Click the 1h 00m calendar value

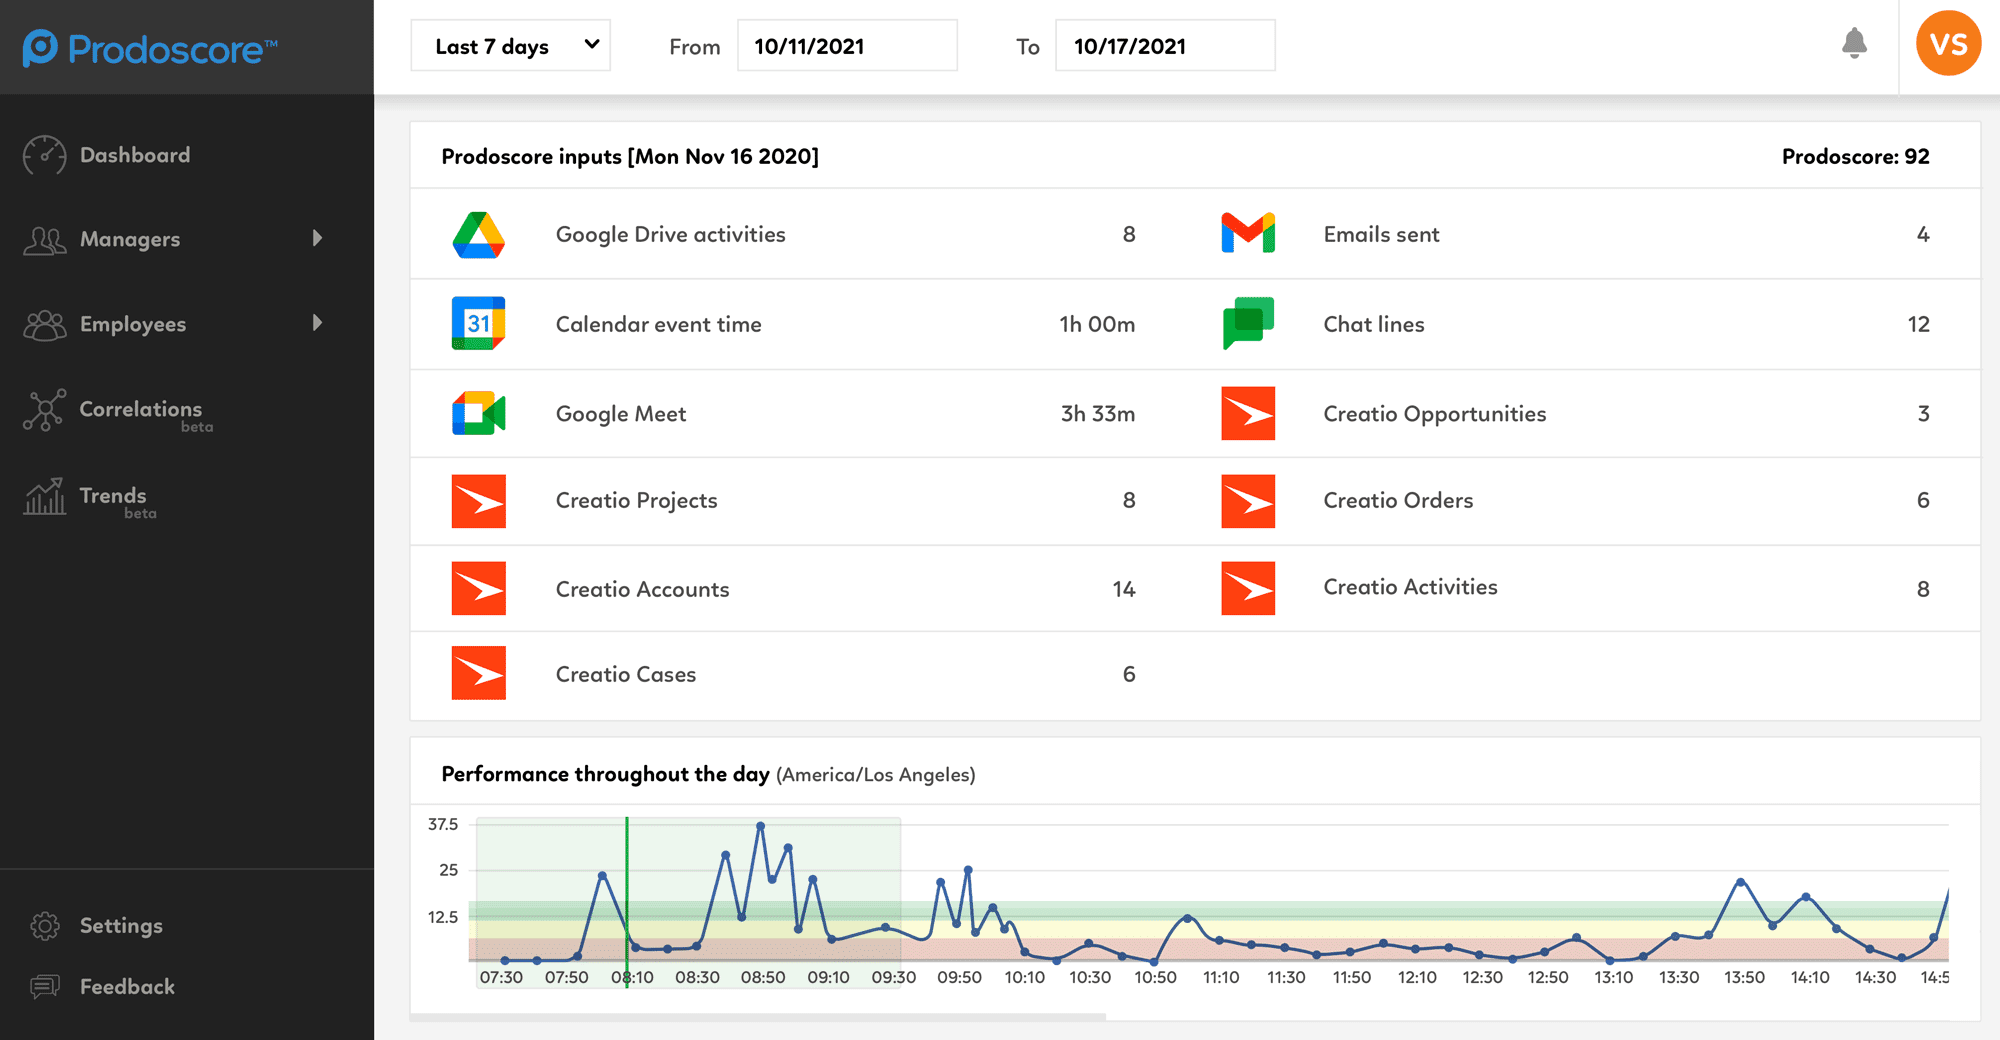click(x=1097, y=324)
